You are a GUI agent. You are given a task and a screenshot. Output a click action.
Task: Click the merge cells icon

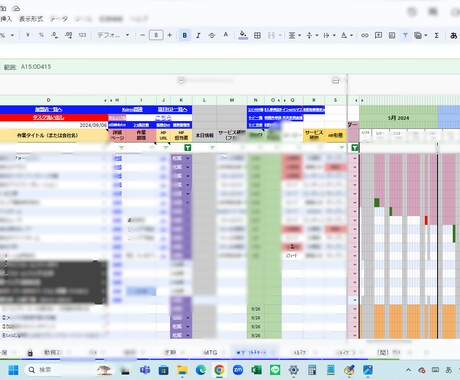point(271,35)
